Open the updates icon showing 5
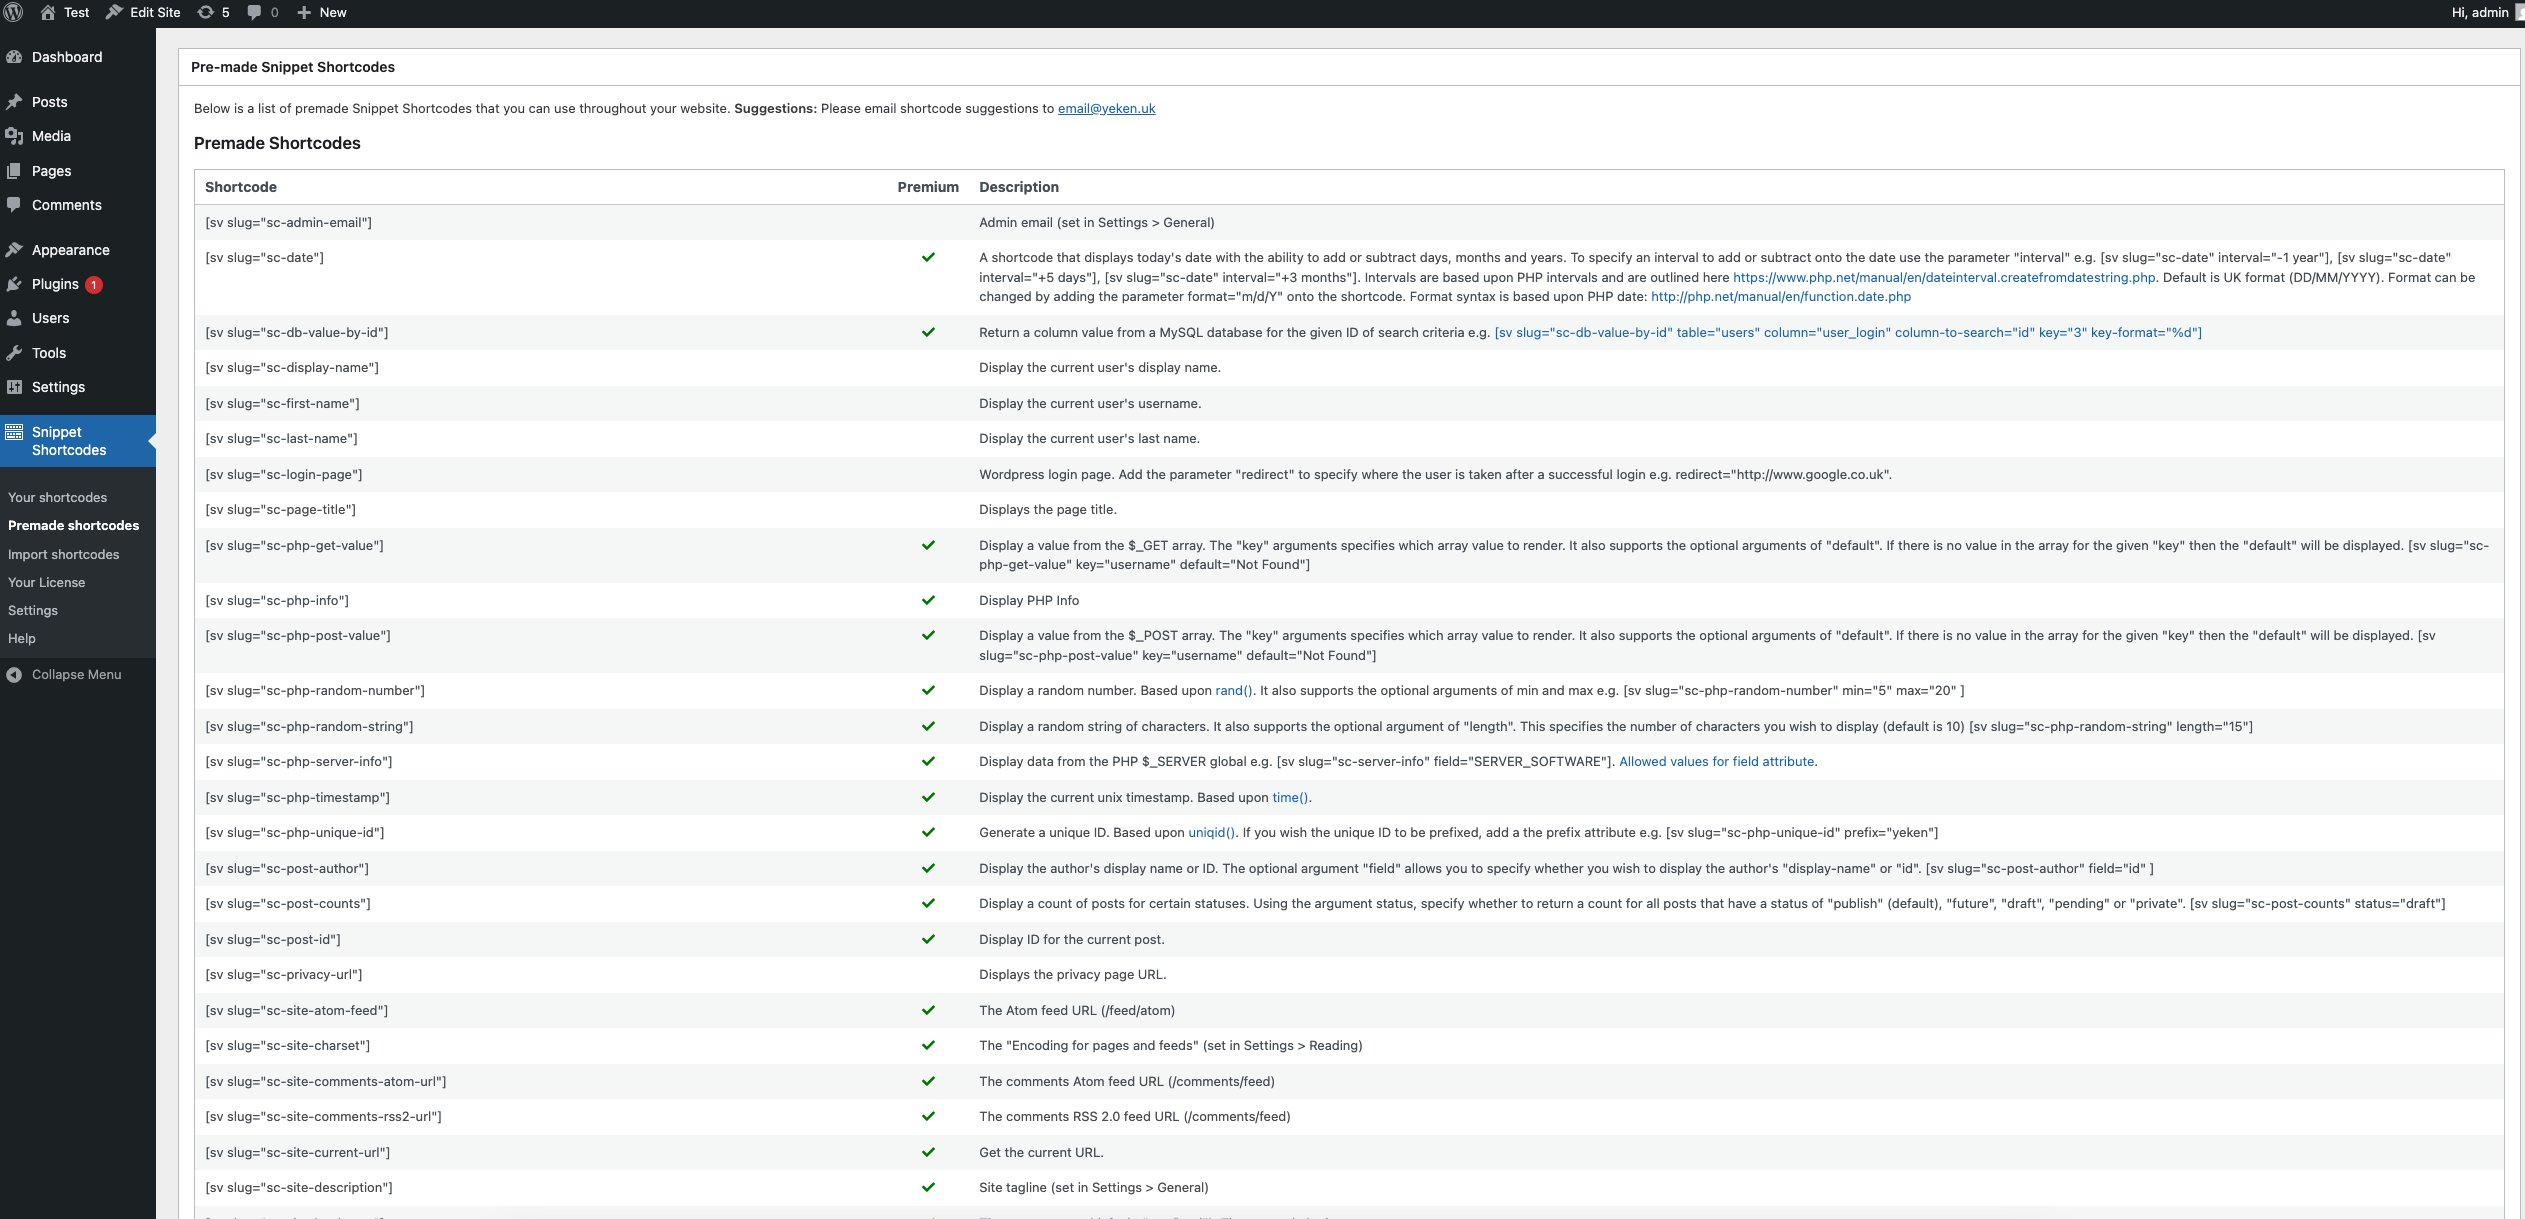Screen dimensions: 2525x1219 click(205, 12)
